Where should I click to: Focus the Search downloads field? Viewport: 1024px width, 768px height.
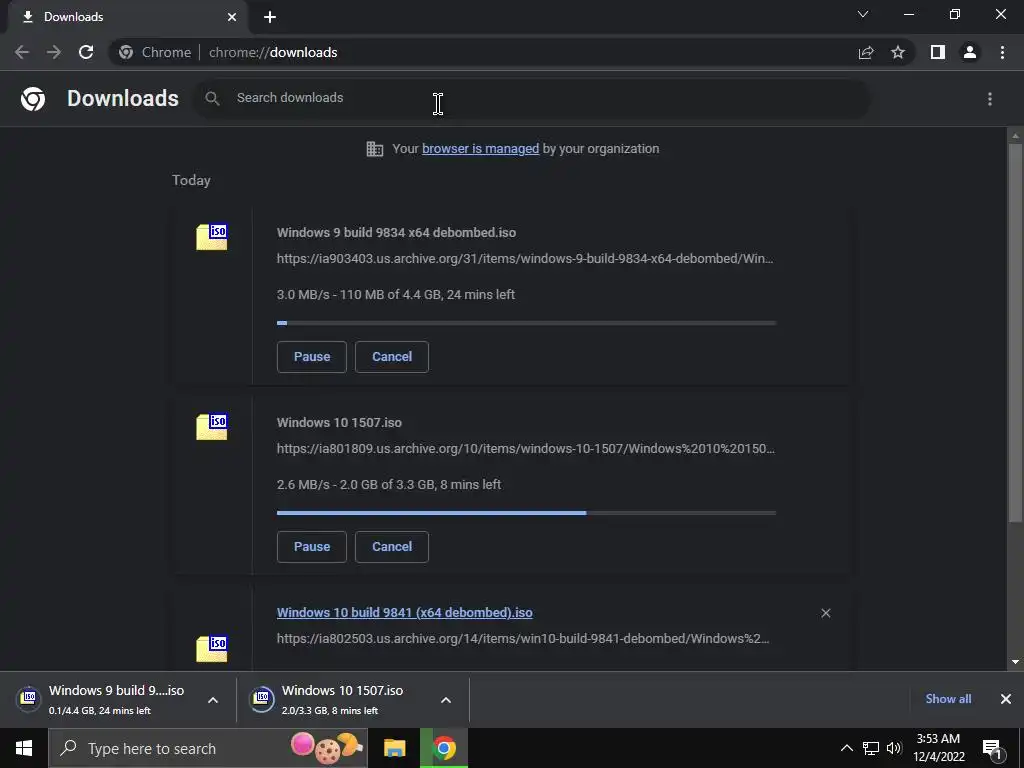click(532, 99)
